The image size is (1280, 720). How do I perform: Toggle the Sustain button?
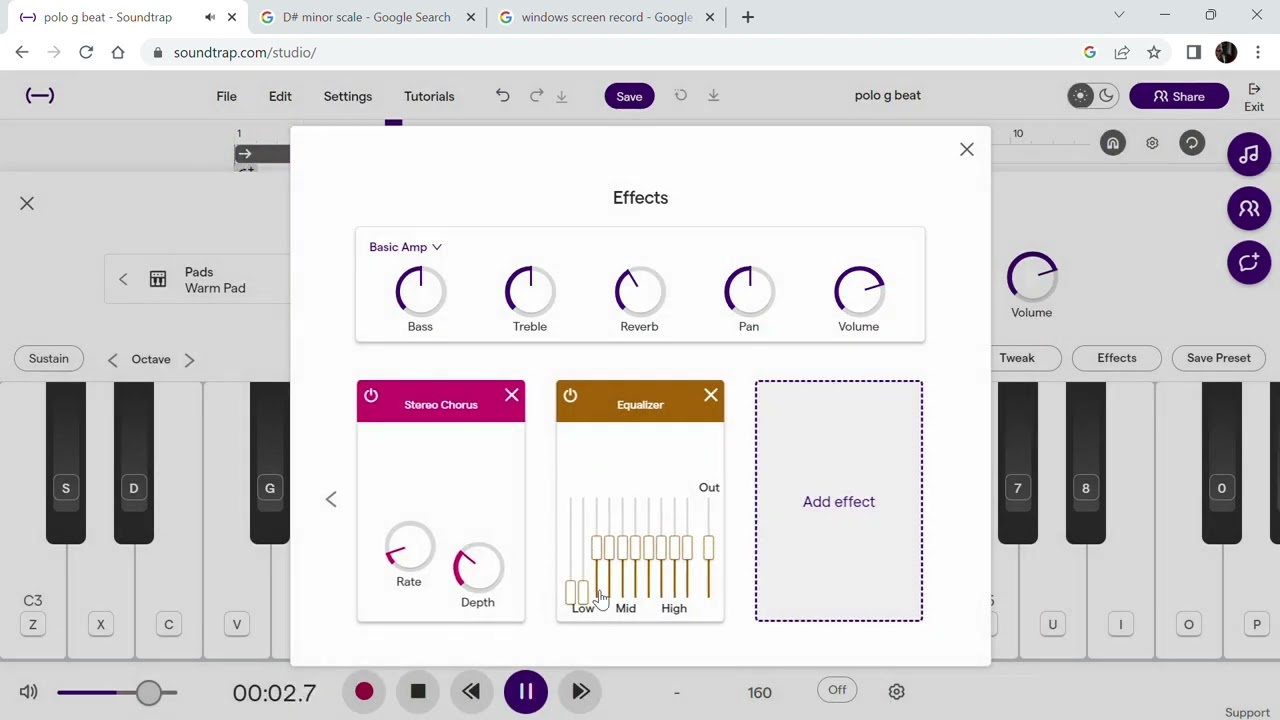coord(49,358)
